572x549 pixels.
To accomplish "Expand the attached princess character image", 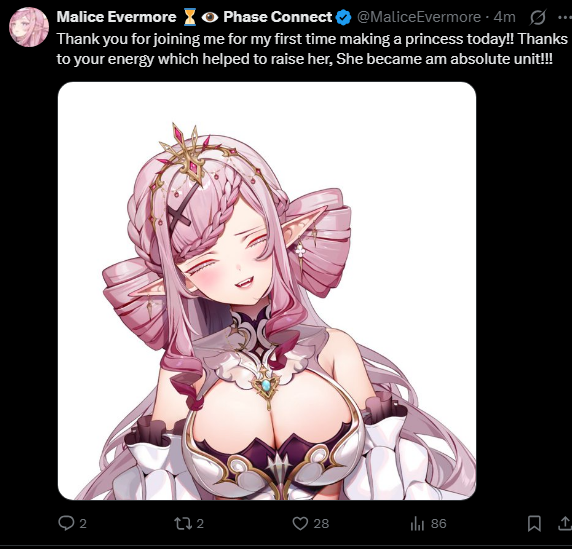I will point(267,291).
